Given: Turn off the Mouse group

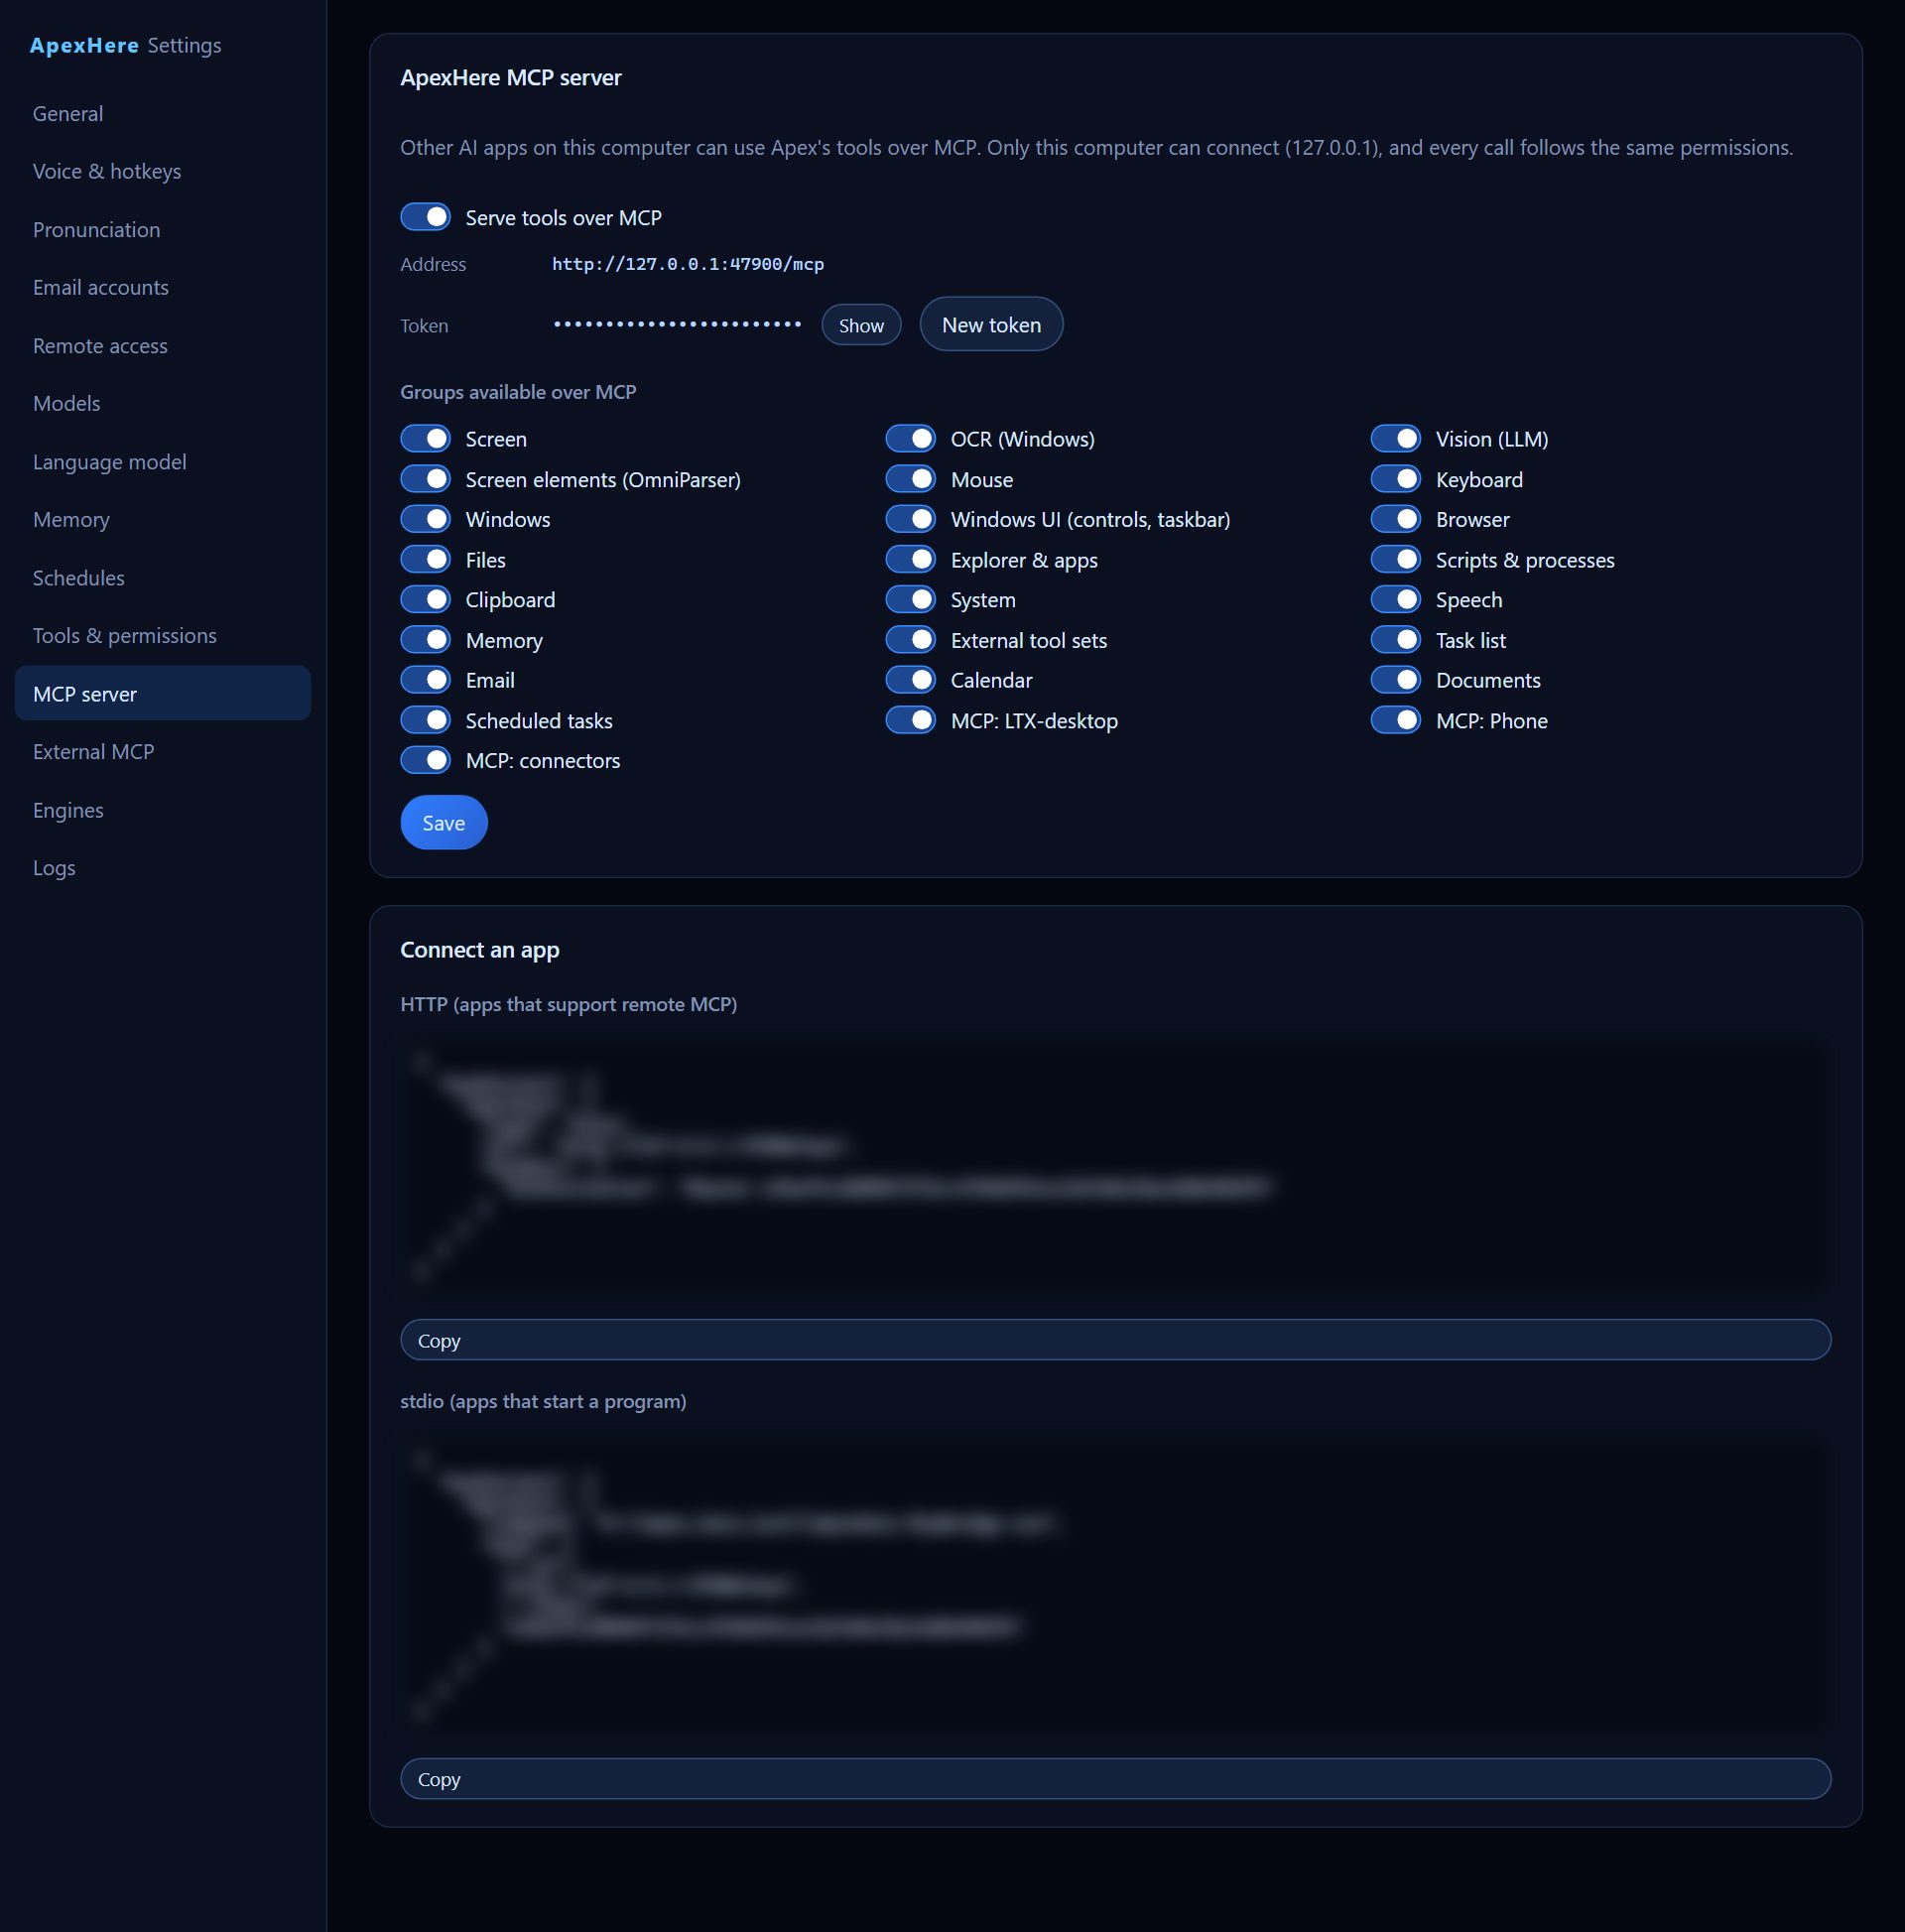Looking at the screenshot, I should [x=910, y=480].
